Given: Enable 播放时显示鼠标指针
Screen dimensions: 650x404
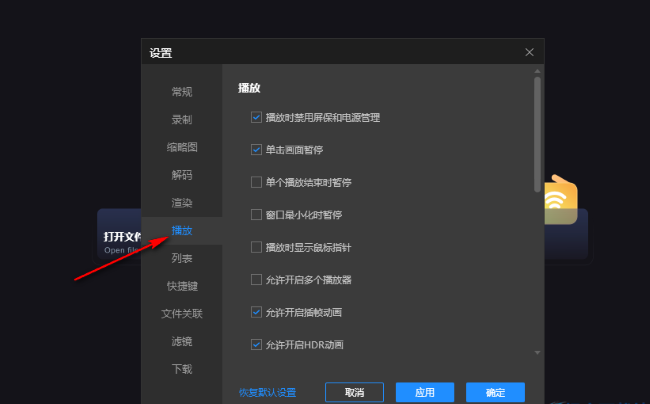Looking at the screenshot, I should pos(256,247).
